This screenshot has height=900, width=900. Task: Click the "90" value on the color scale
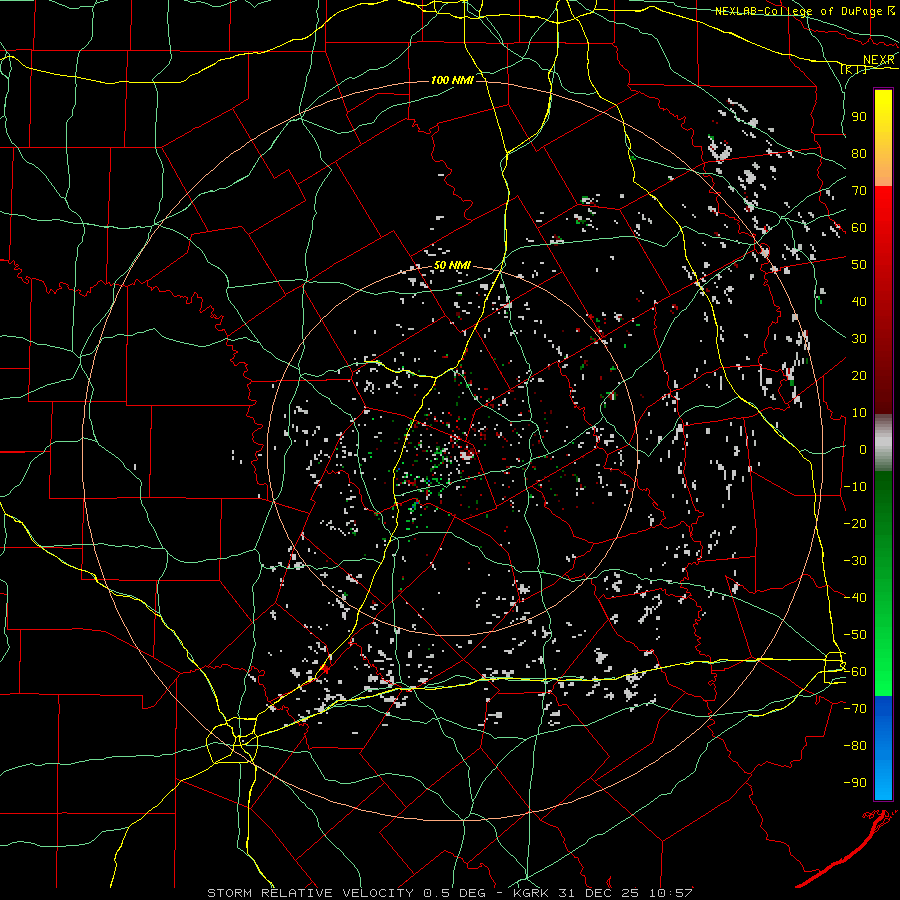tap(859, 117)
